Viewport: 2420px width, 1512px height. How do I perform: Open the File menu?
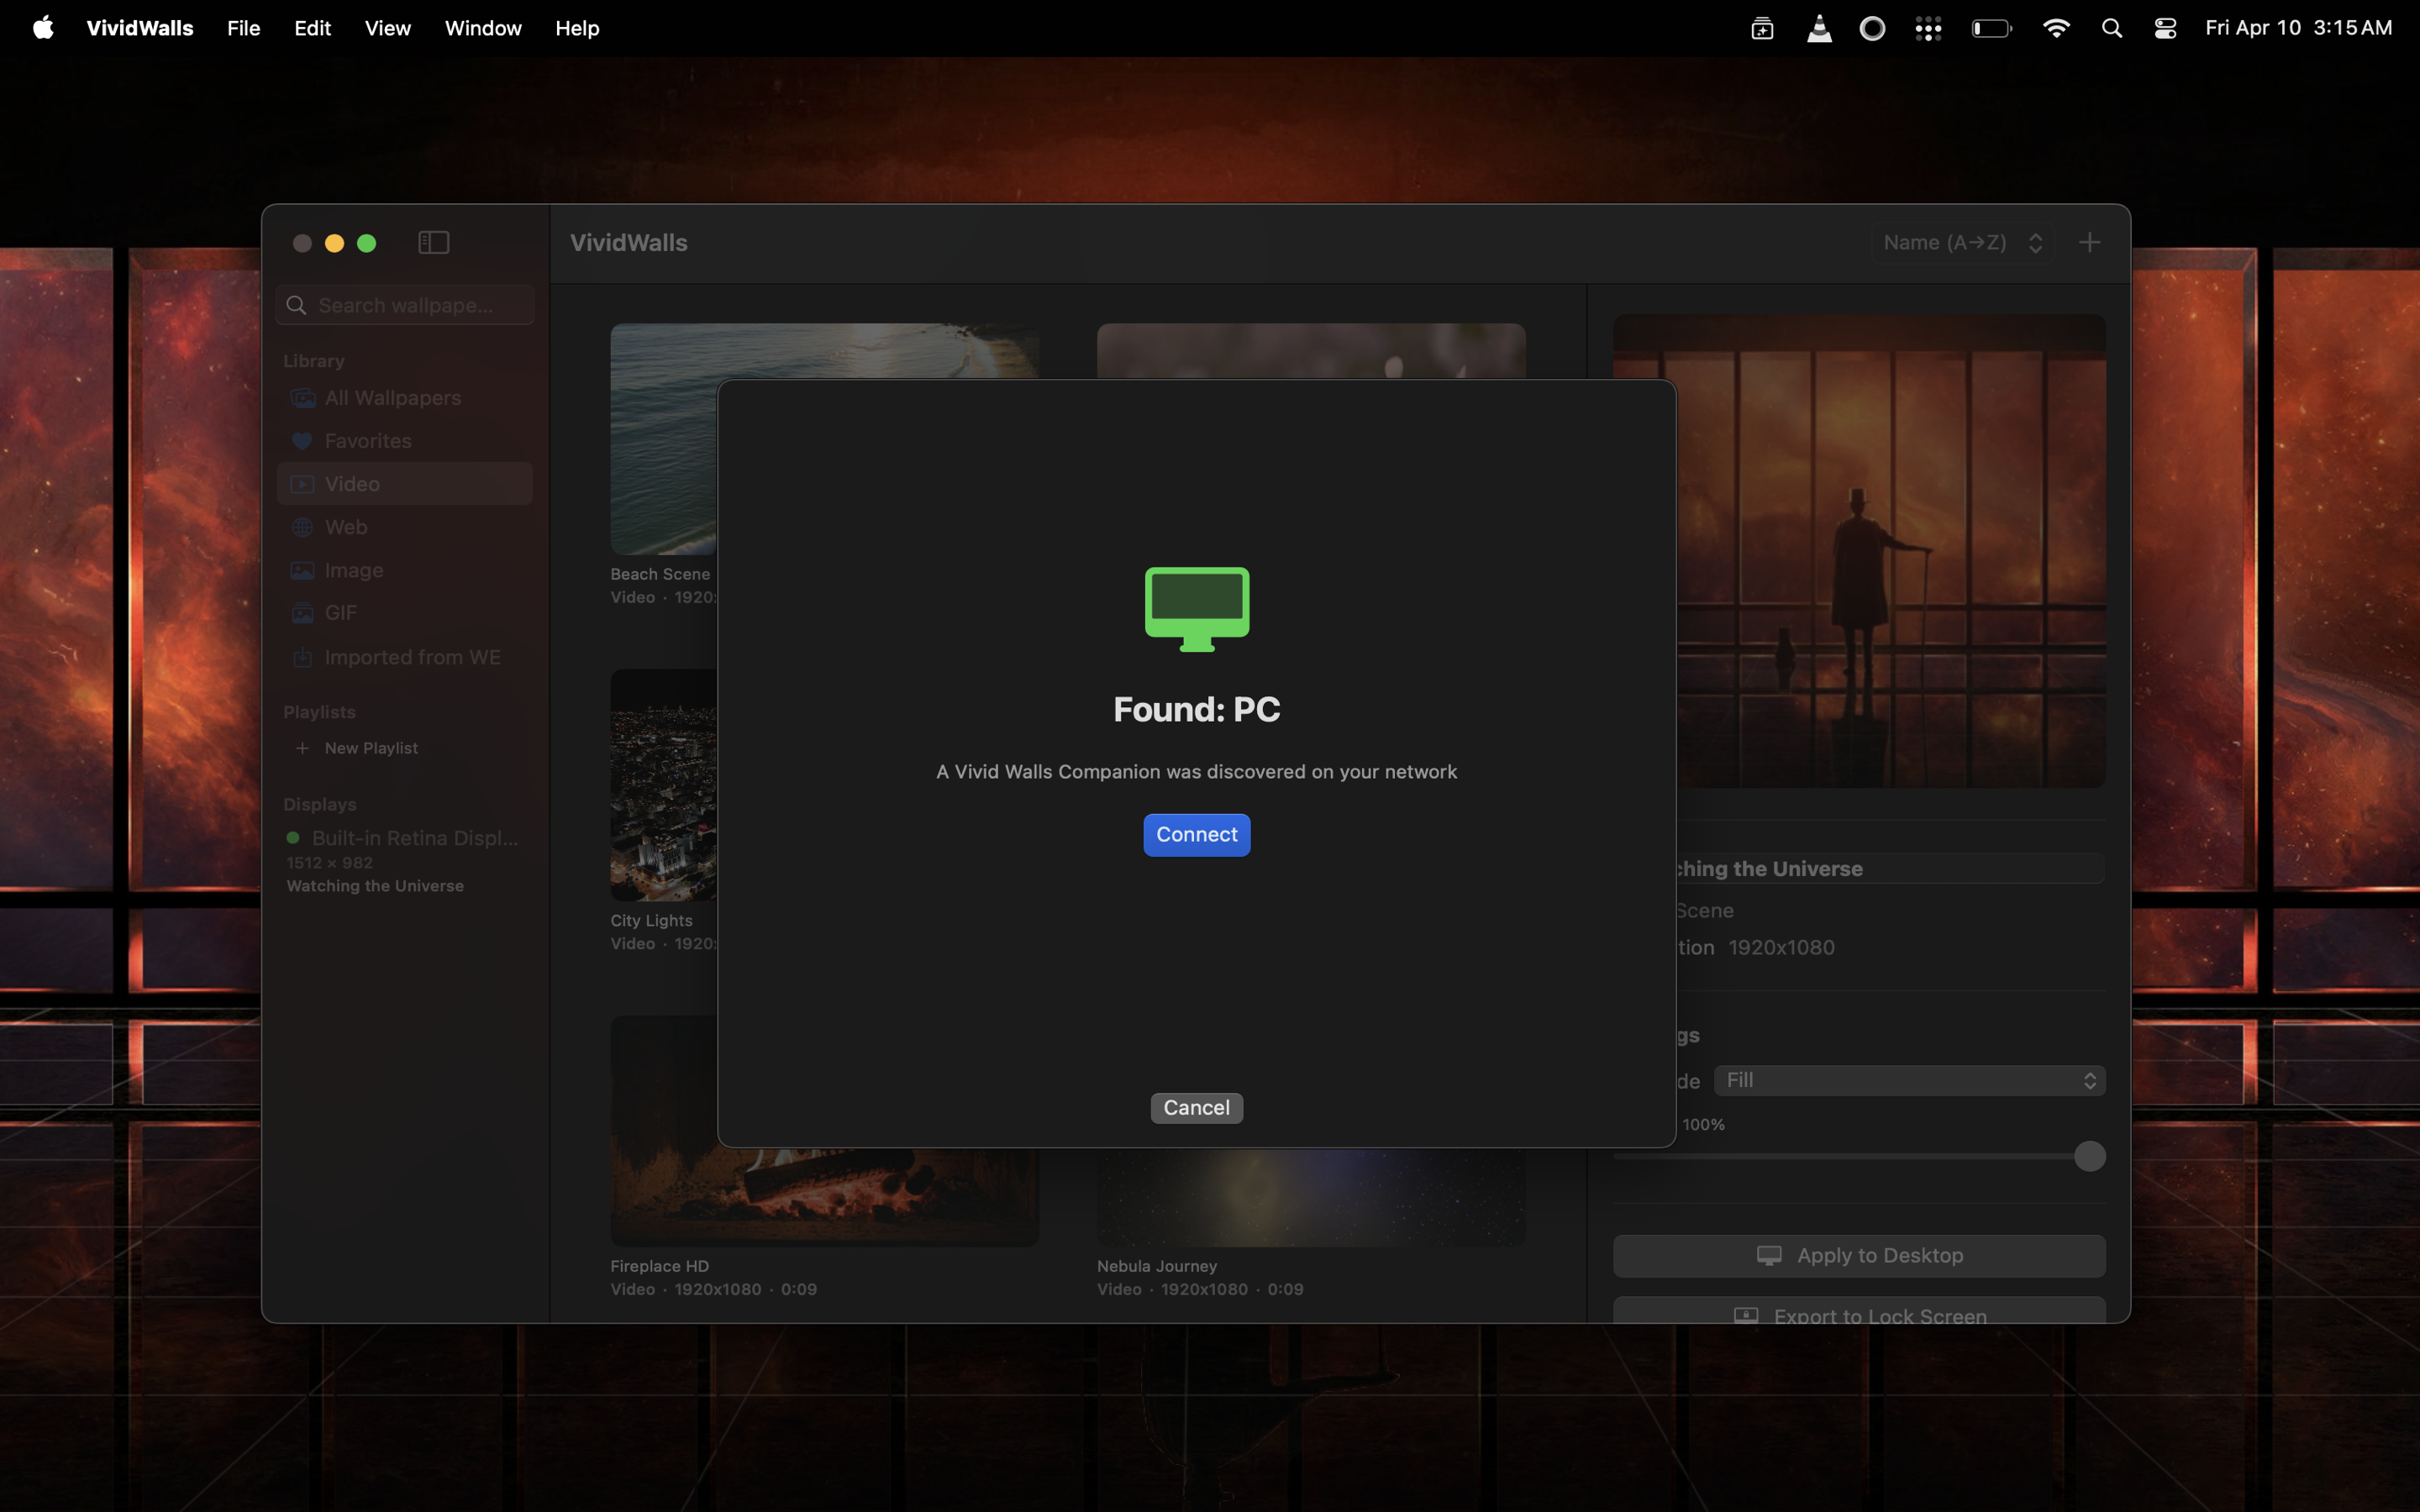(x=243, y=28)
